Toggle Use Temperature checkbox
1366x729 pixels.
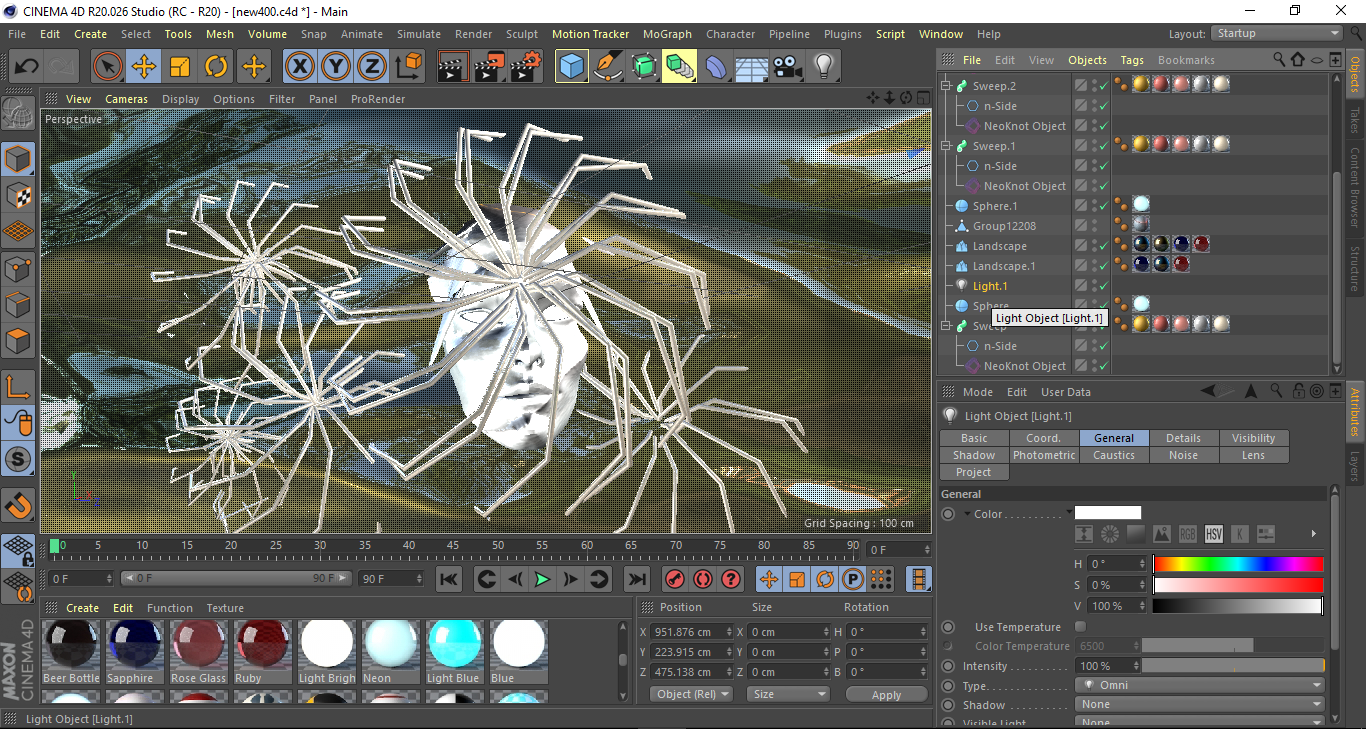[x=1080, y=627]
